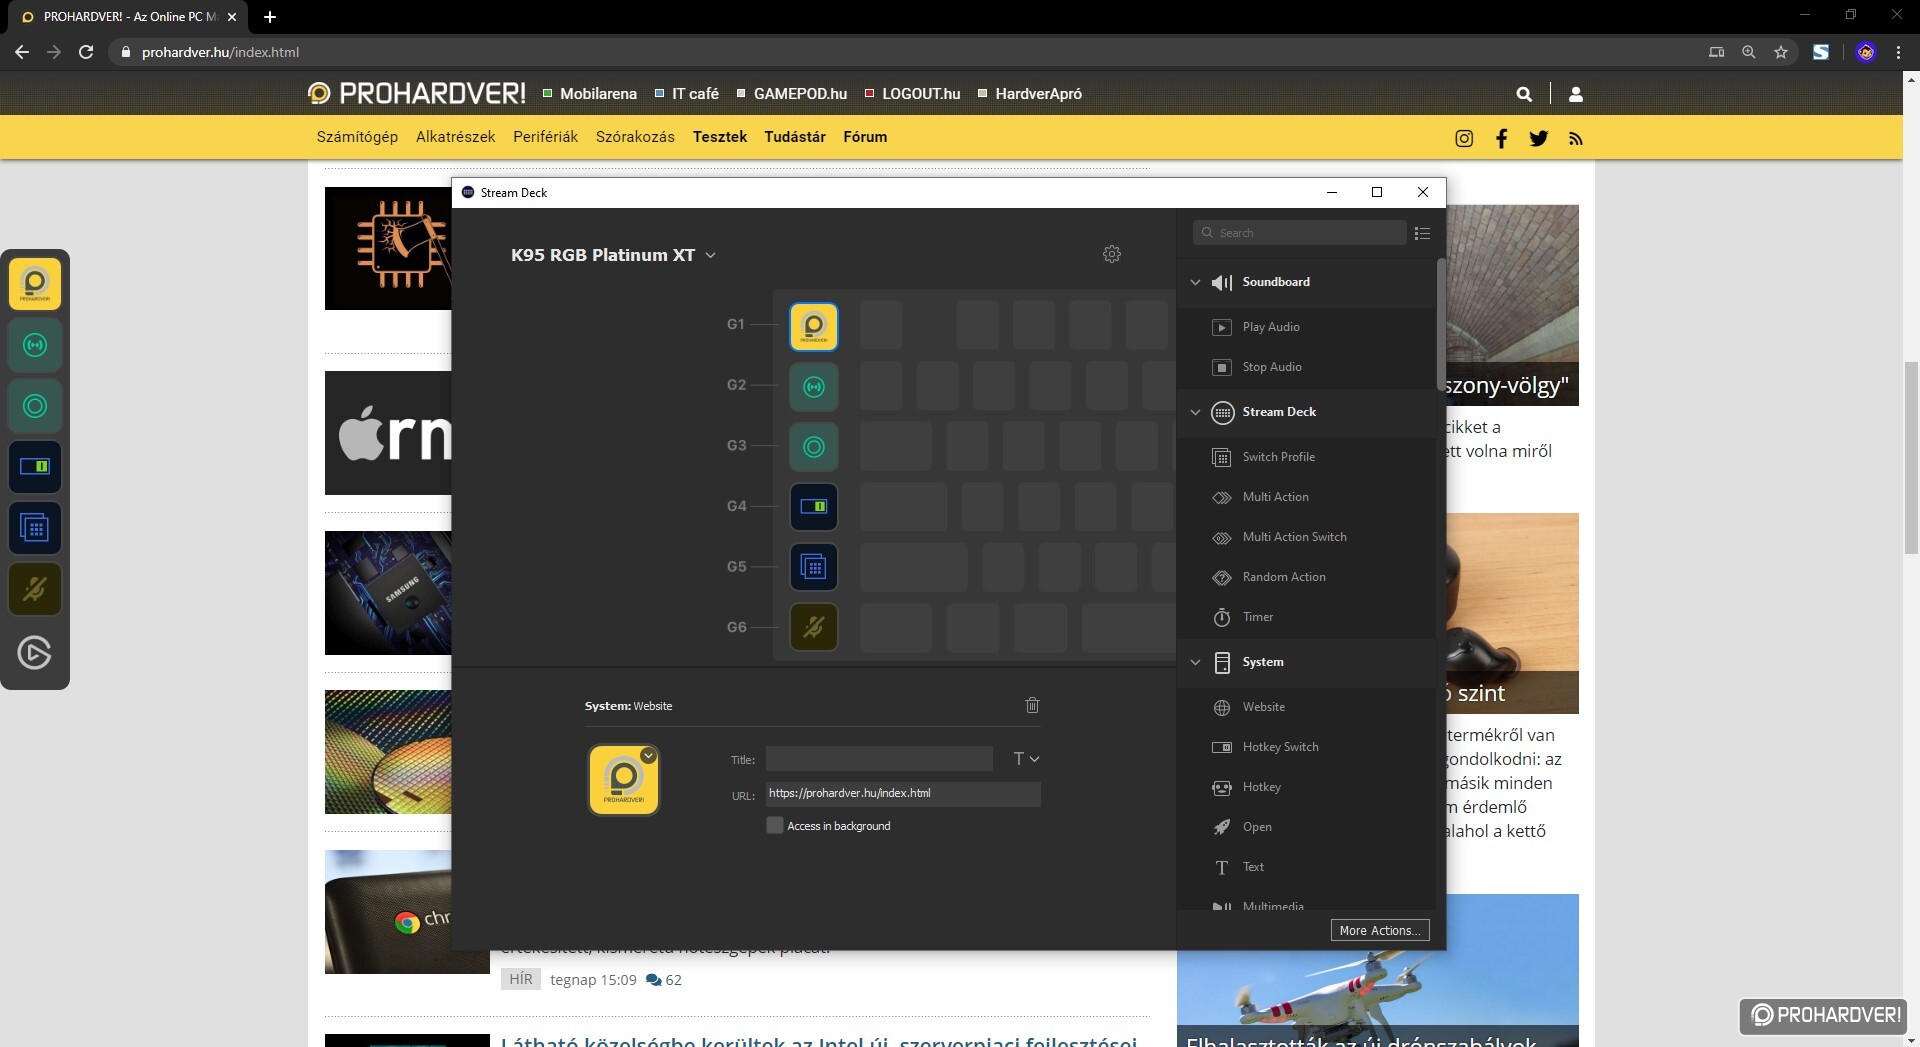Click the URL input field
Image resolution: width=1920 pixels, height=1047 pixels.
pyautogui.click(x=903, y=793)
